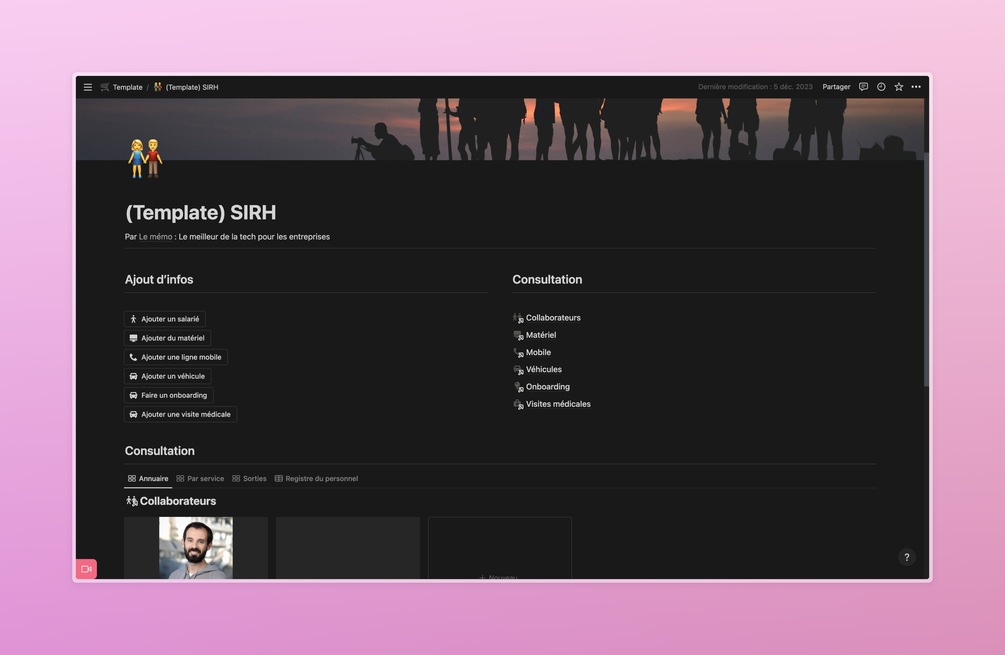Switch to Registre du personnel tab
Viewport: 1005px width, 655px height.
317,479
